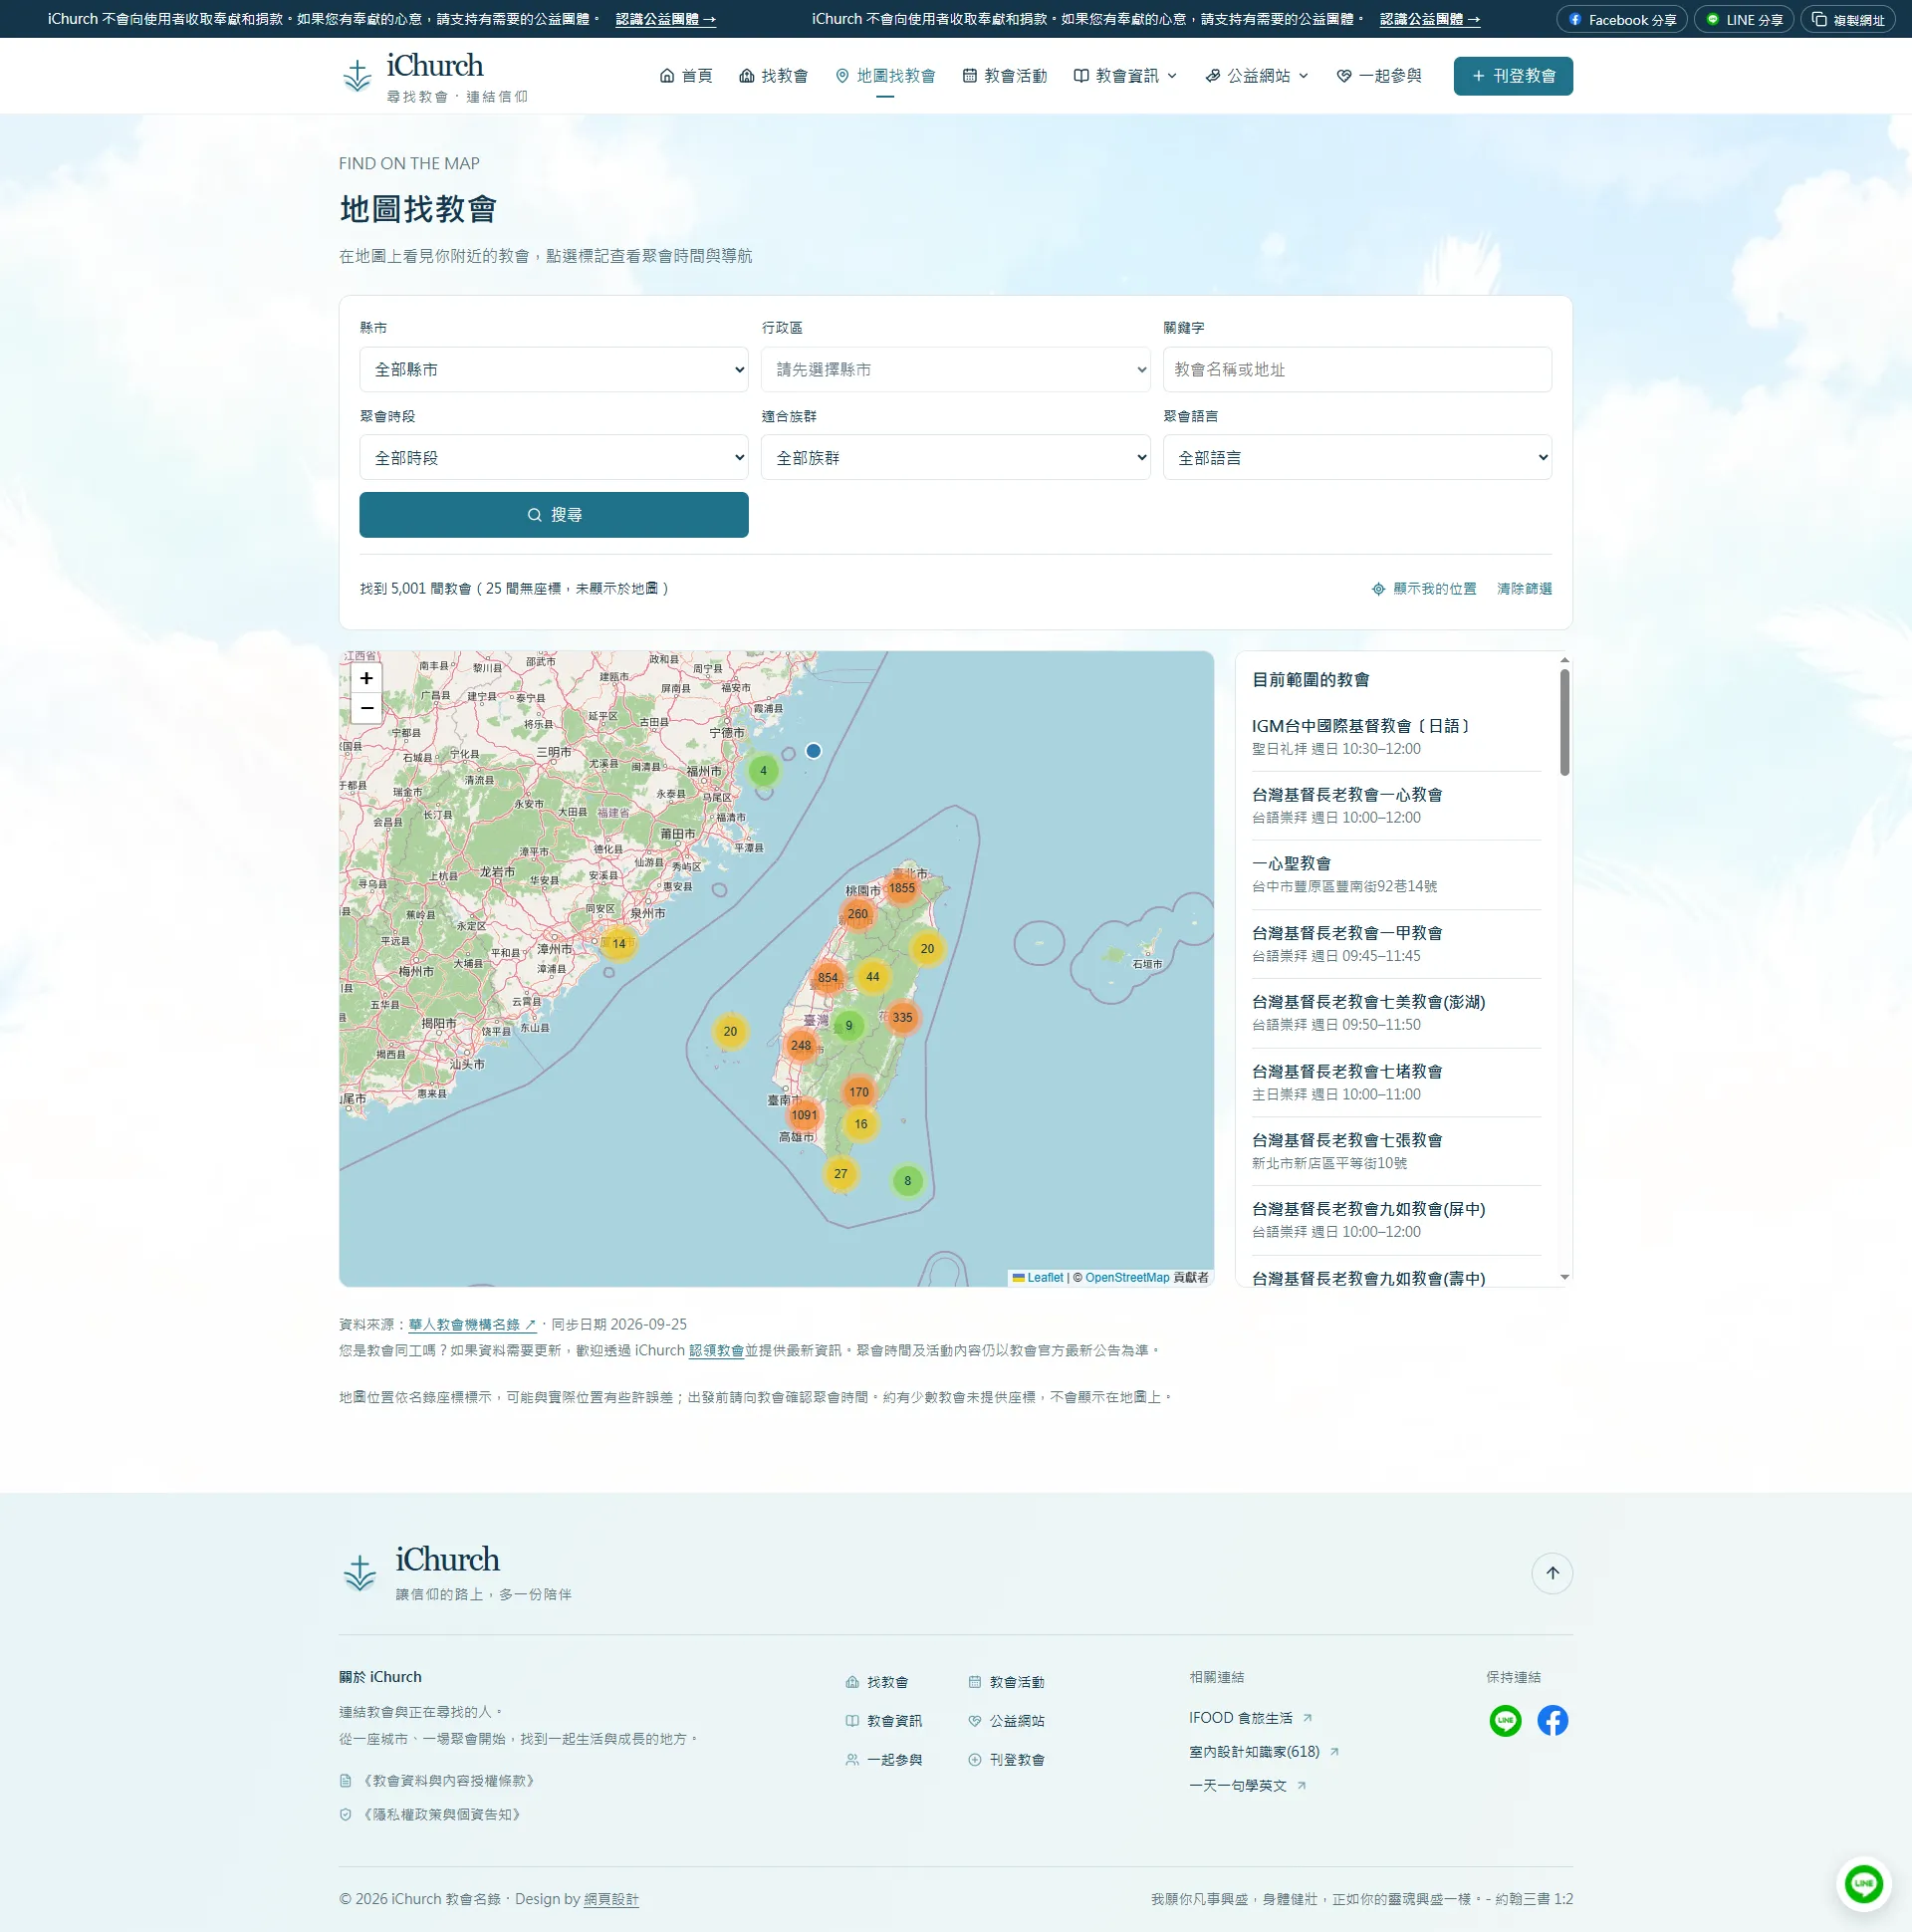Click the 顯示我的位置 locate link
The image size is (1912, 1932).
tap(1424, 589)
